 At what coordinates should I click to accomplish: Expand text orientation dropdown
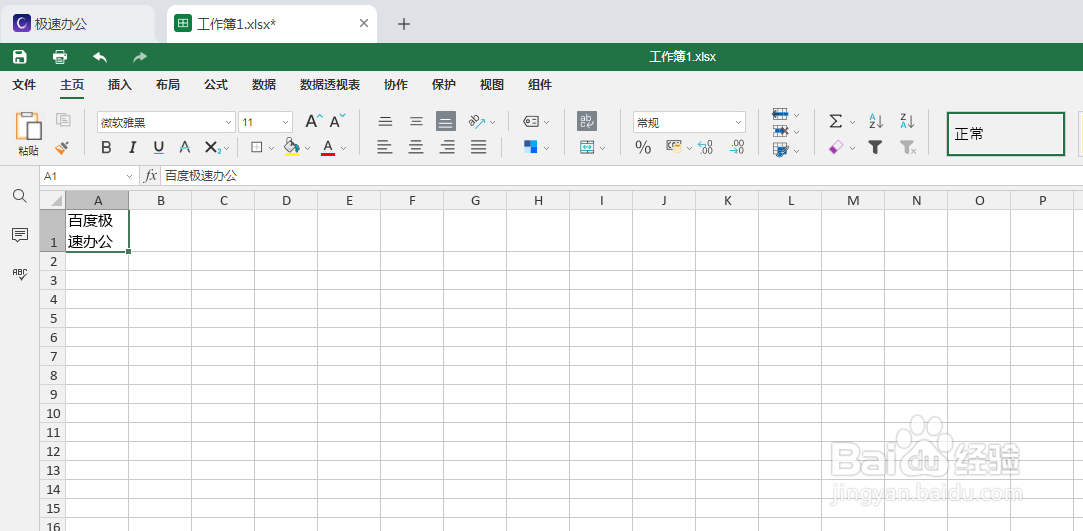492,122
